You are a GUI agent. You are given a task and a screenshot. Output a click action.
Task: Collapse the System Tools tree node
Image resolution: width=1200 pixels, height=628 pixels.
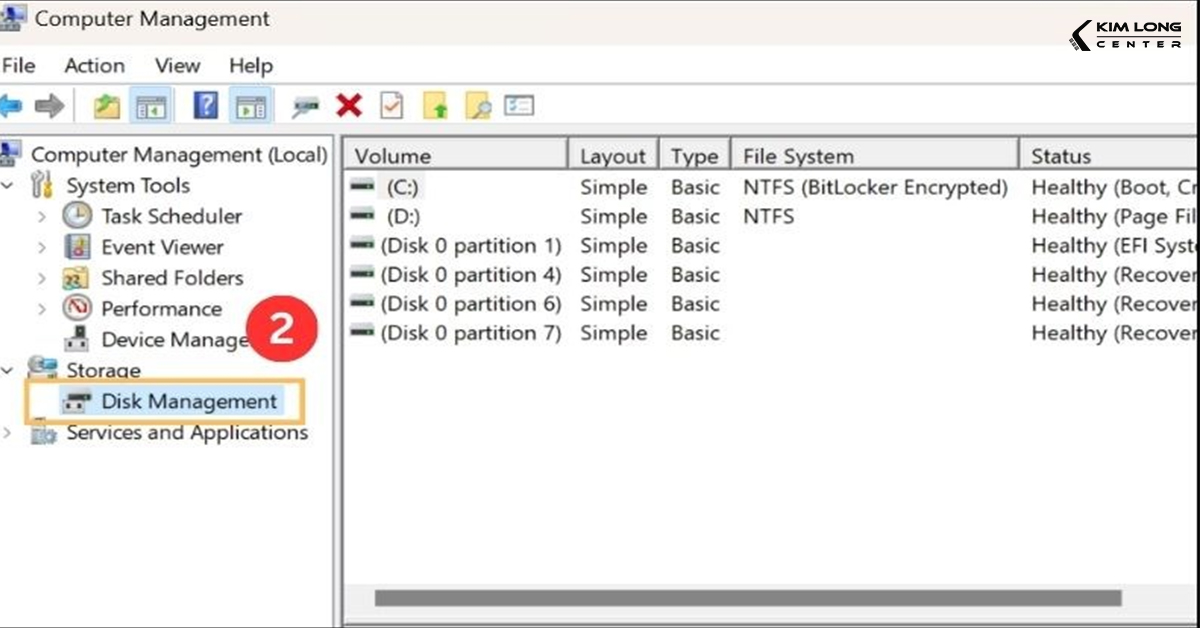tap(9, 186)
